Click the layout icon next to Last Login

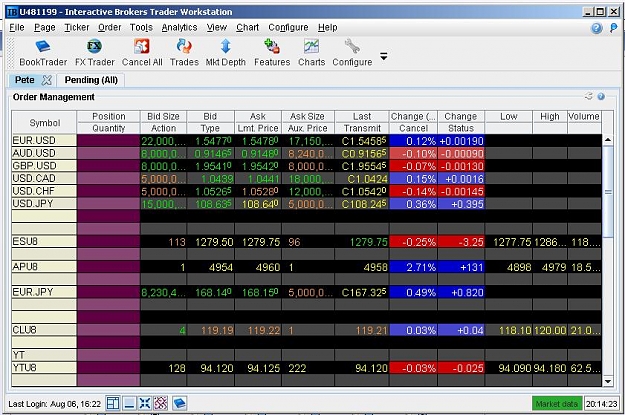113,403
